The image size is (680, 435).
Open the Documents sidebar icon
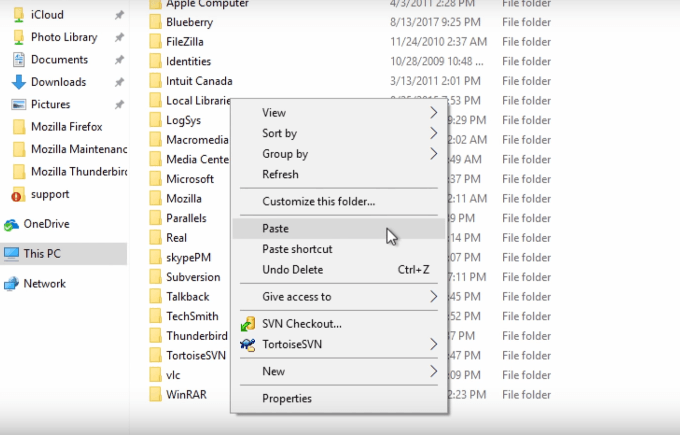click(19, 60)
